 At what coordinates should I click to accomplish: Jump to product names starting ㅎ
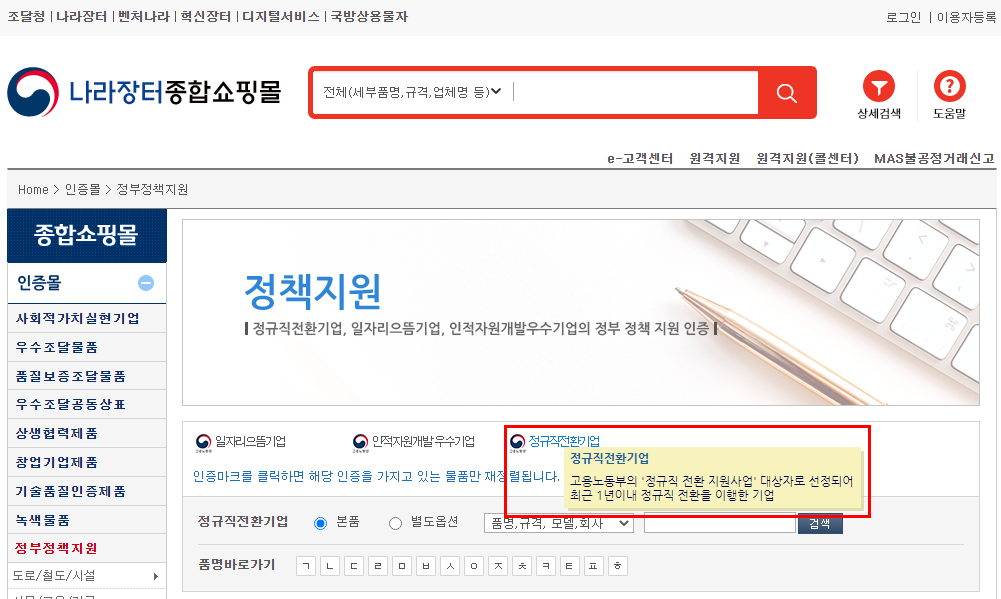(x=618, y=566)
